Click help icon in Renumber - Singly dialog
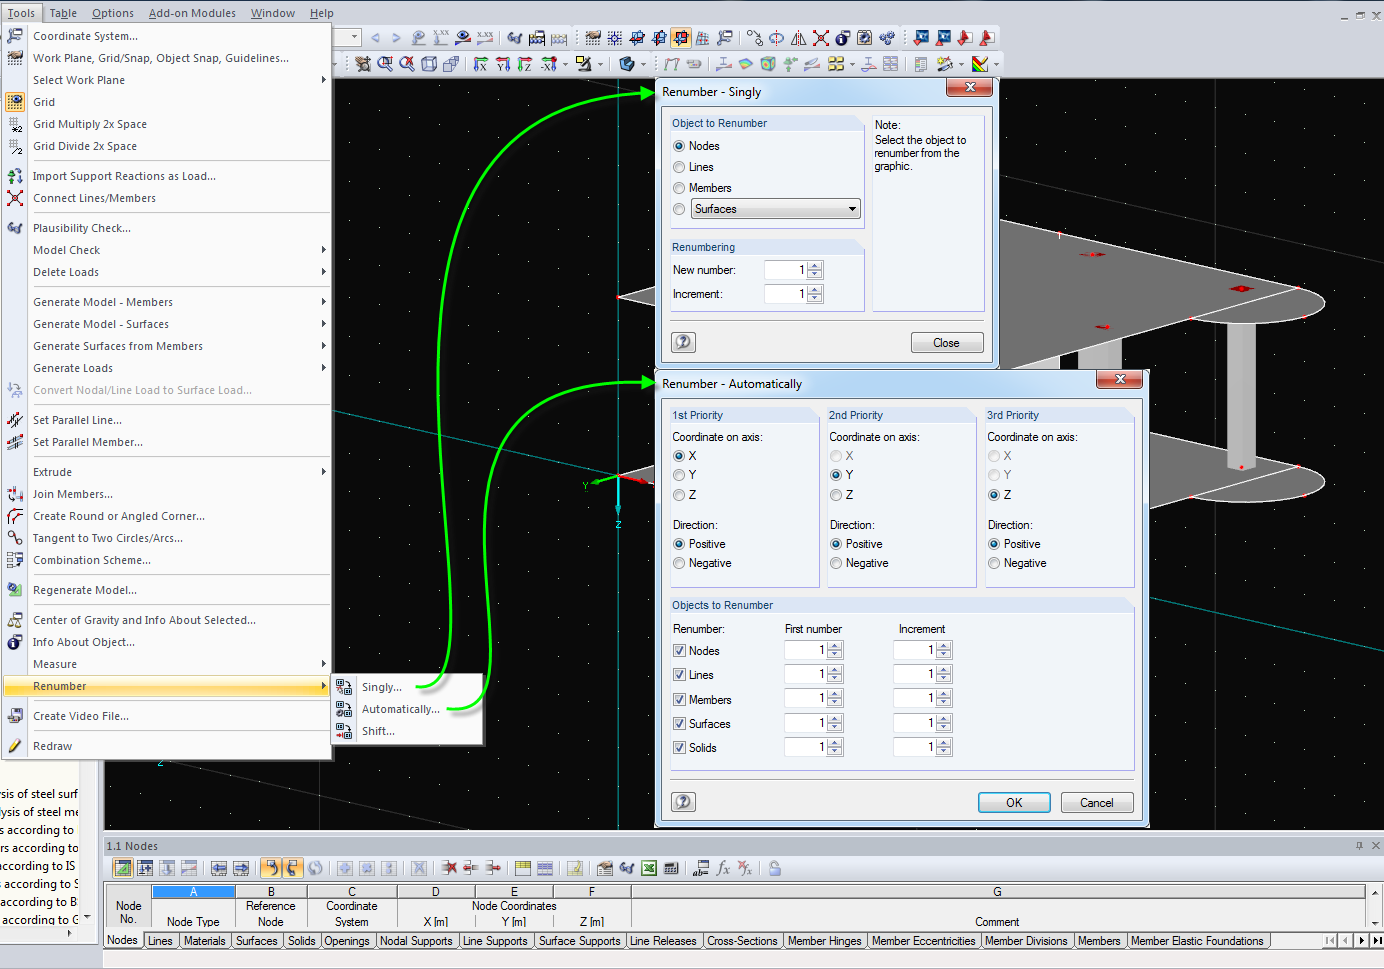Image resolution: width=1384 pixels, height=969 pixels. pyautogui.click(x=683, y=342)
